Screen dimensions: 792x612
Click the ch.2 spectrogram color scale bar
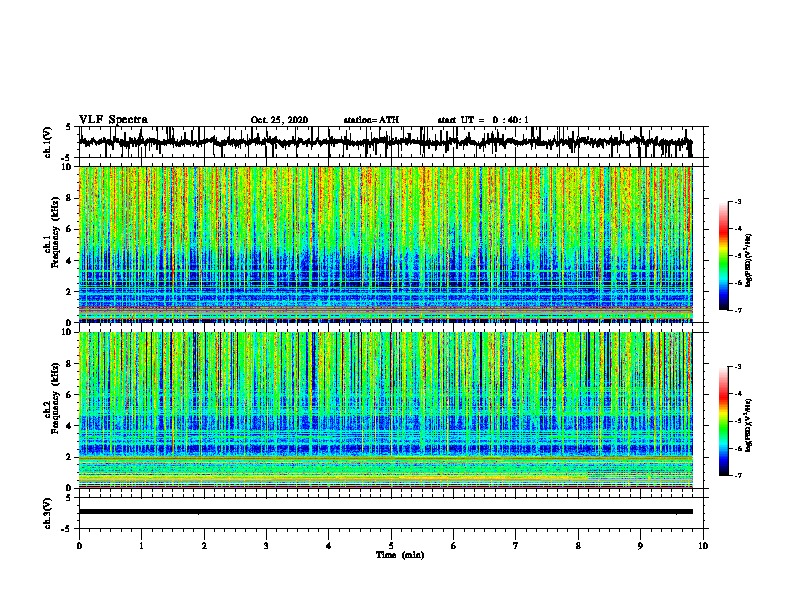point(723,421)
